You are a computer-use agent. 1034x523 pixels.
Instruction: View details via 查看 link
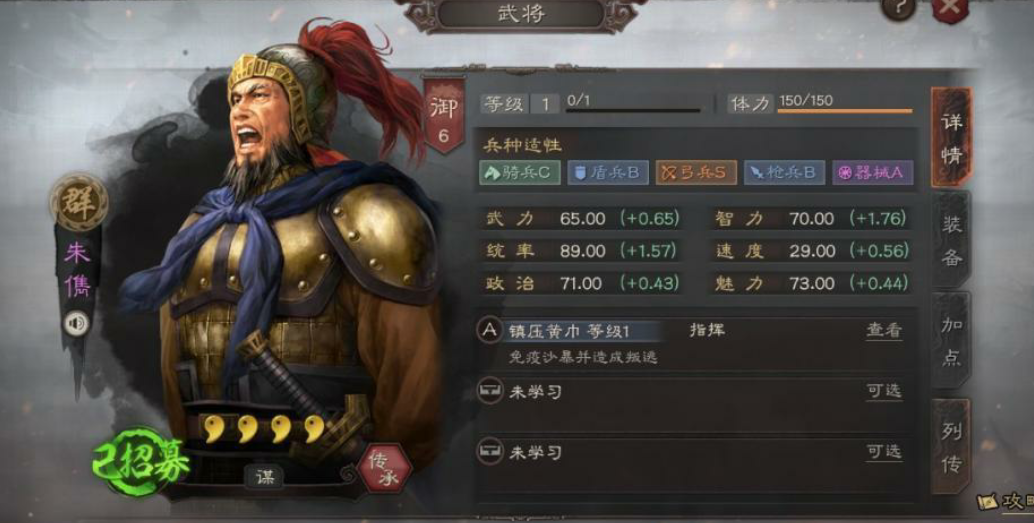click(x=884, y=331)
